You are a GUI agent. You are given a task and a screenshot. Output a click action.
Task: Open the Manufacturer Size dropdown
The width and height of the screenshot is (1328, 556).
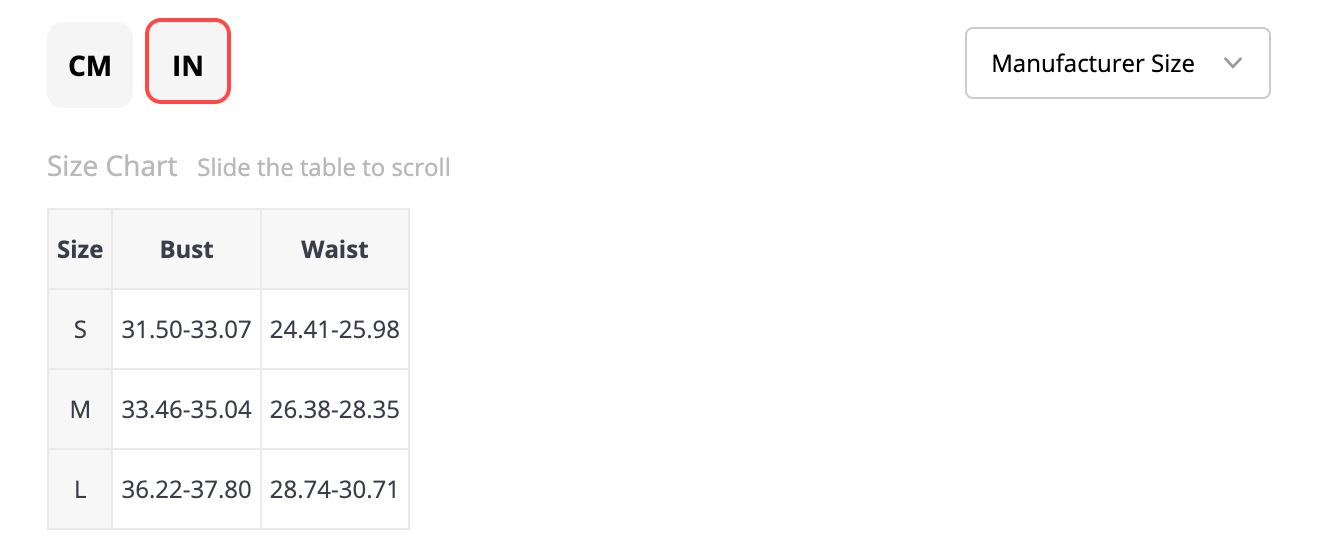[x=1117, y=63]
